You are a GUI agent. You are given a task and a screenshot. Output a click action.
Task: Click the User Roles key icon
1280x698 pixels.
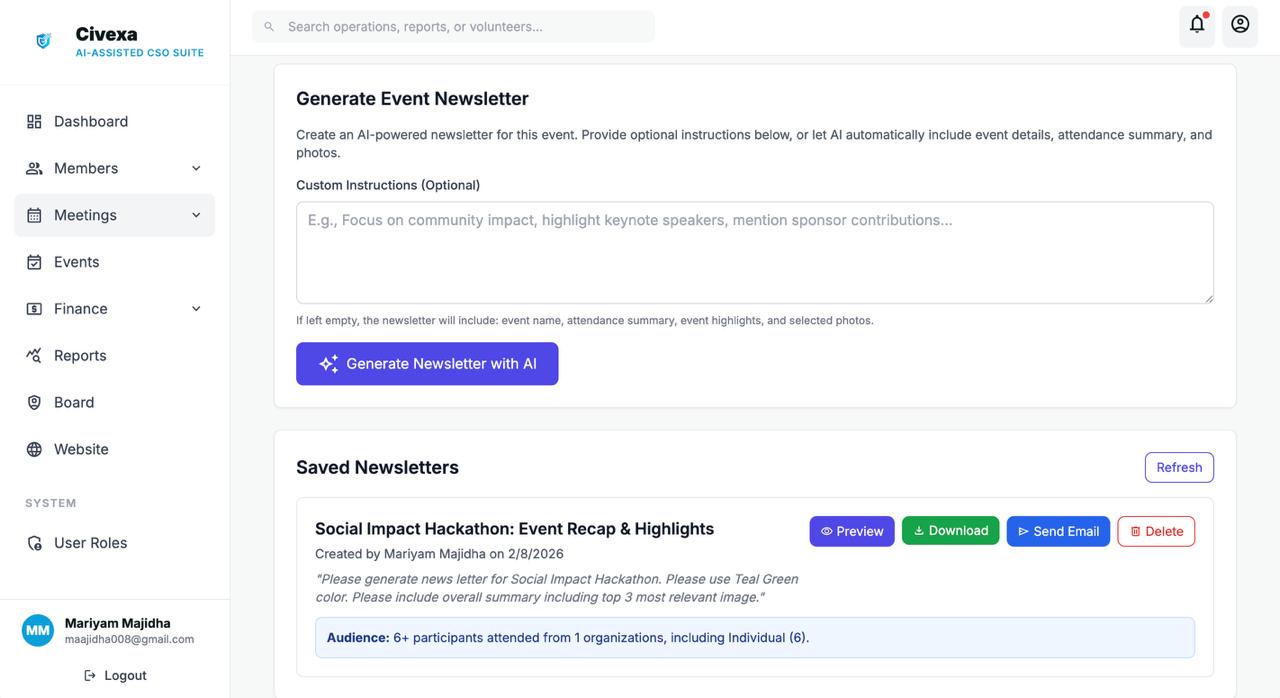(34, 543)
